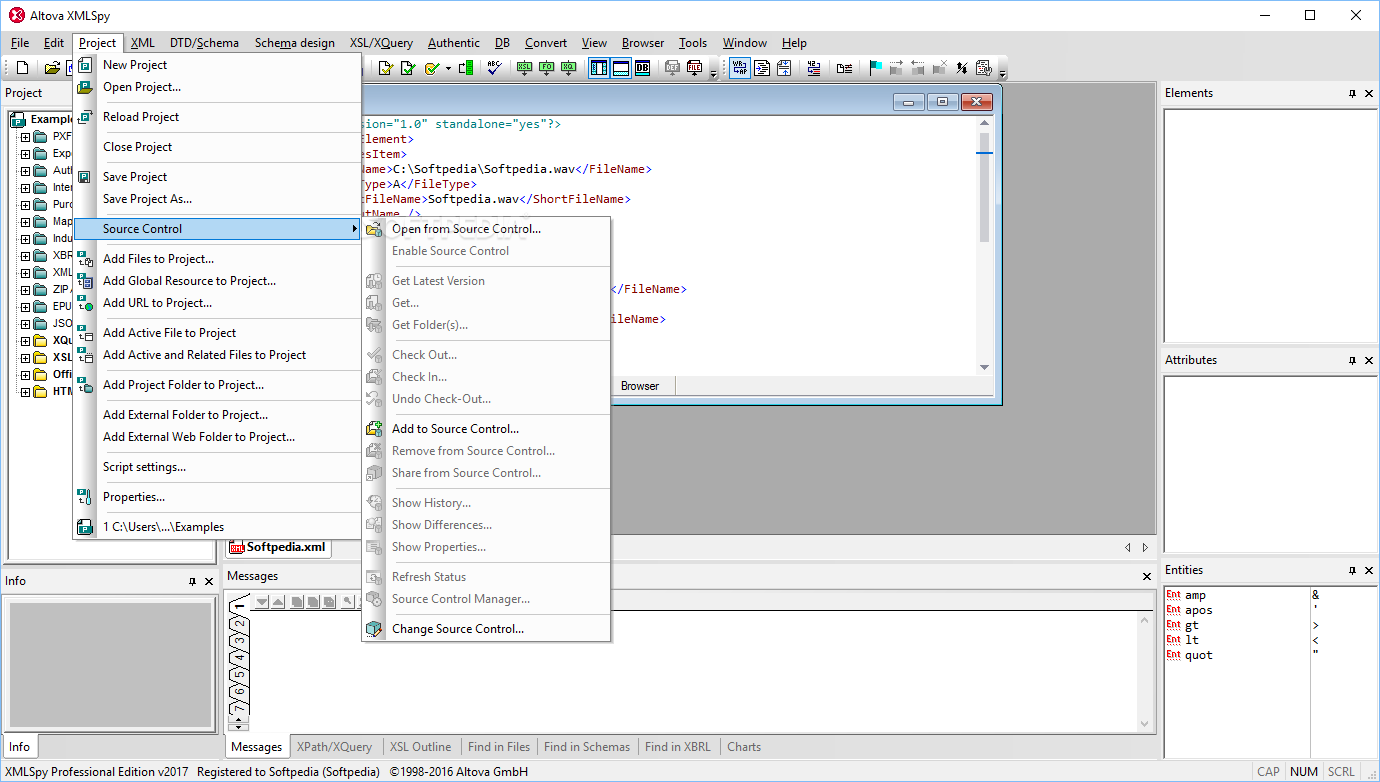The height and width of the screenshot is (782, 1380).
Task: Toggle the DB database query button
Action: click(x=642, y=68)
